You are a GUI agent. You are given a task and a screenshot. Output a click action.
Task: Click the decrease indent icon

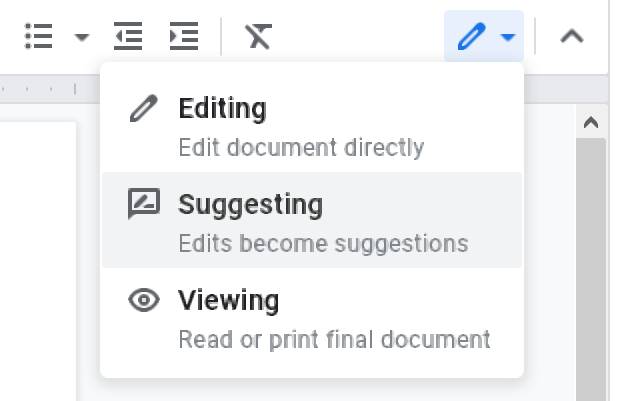click(x=128, y=37)
